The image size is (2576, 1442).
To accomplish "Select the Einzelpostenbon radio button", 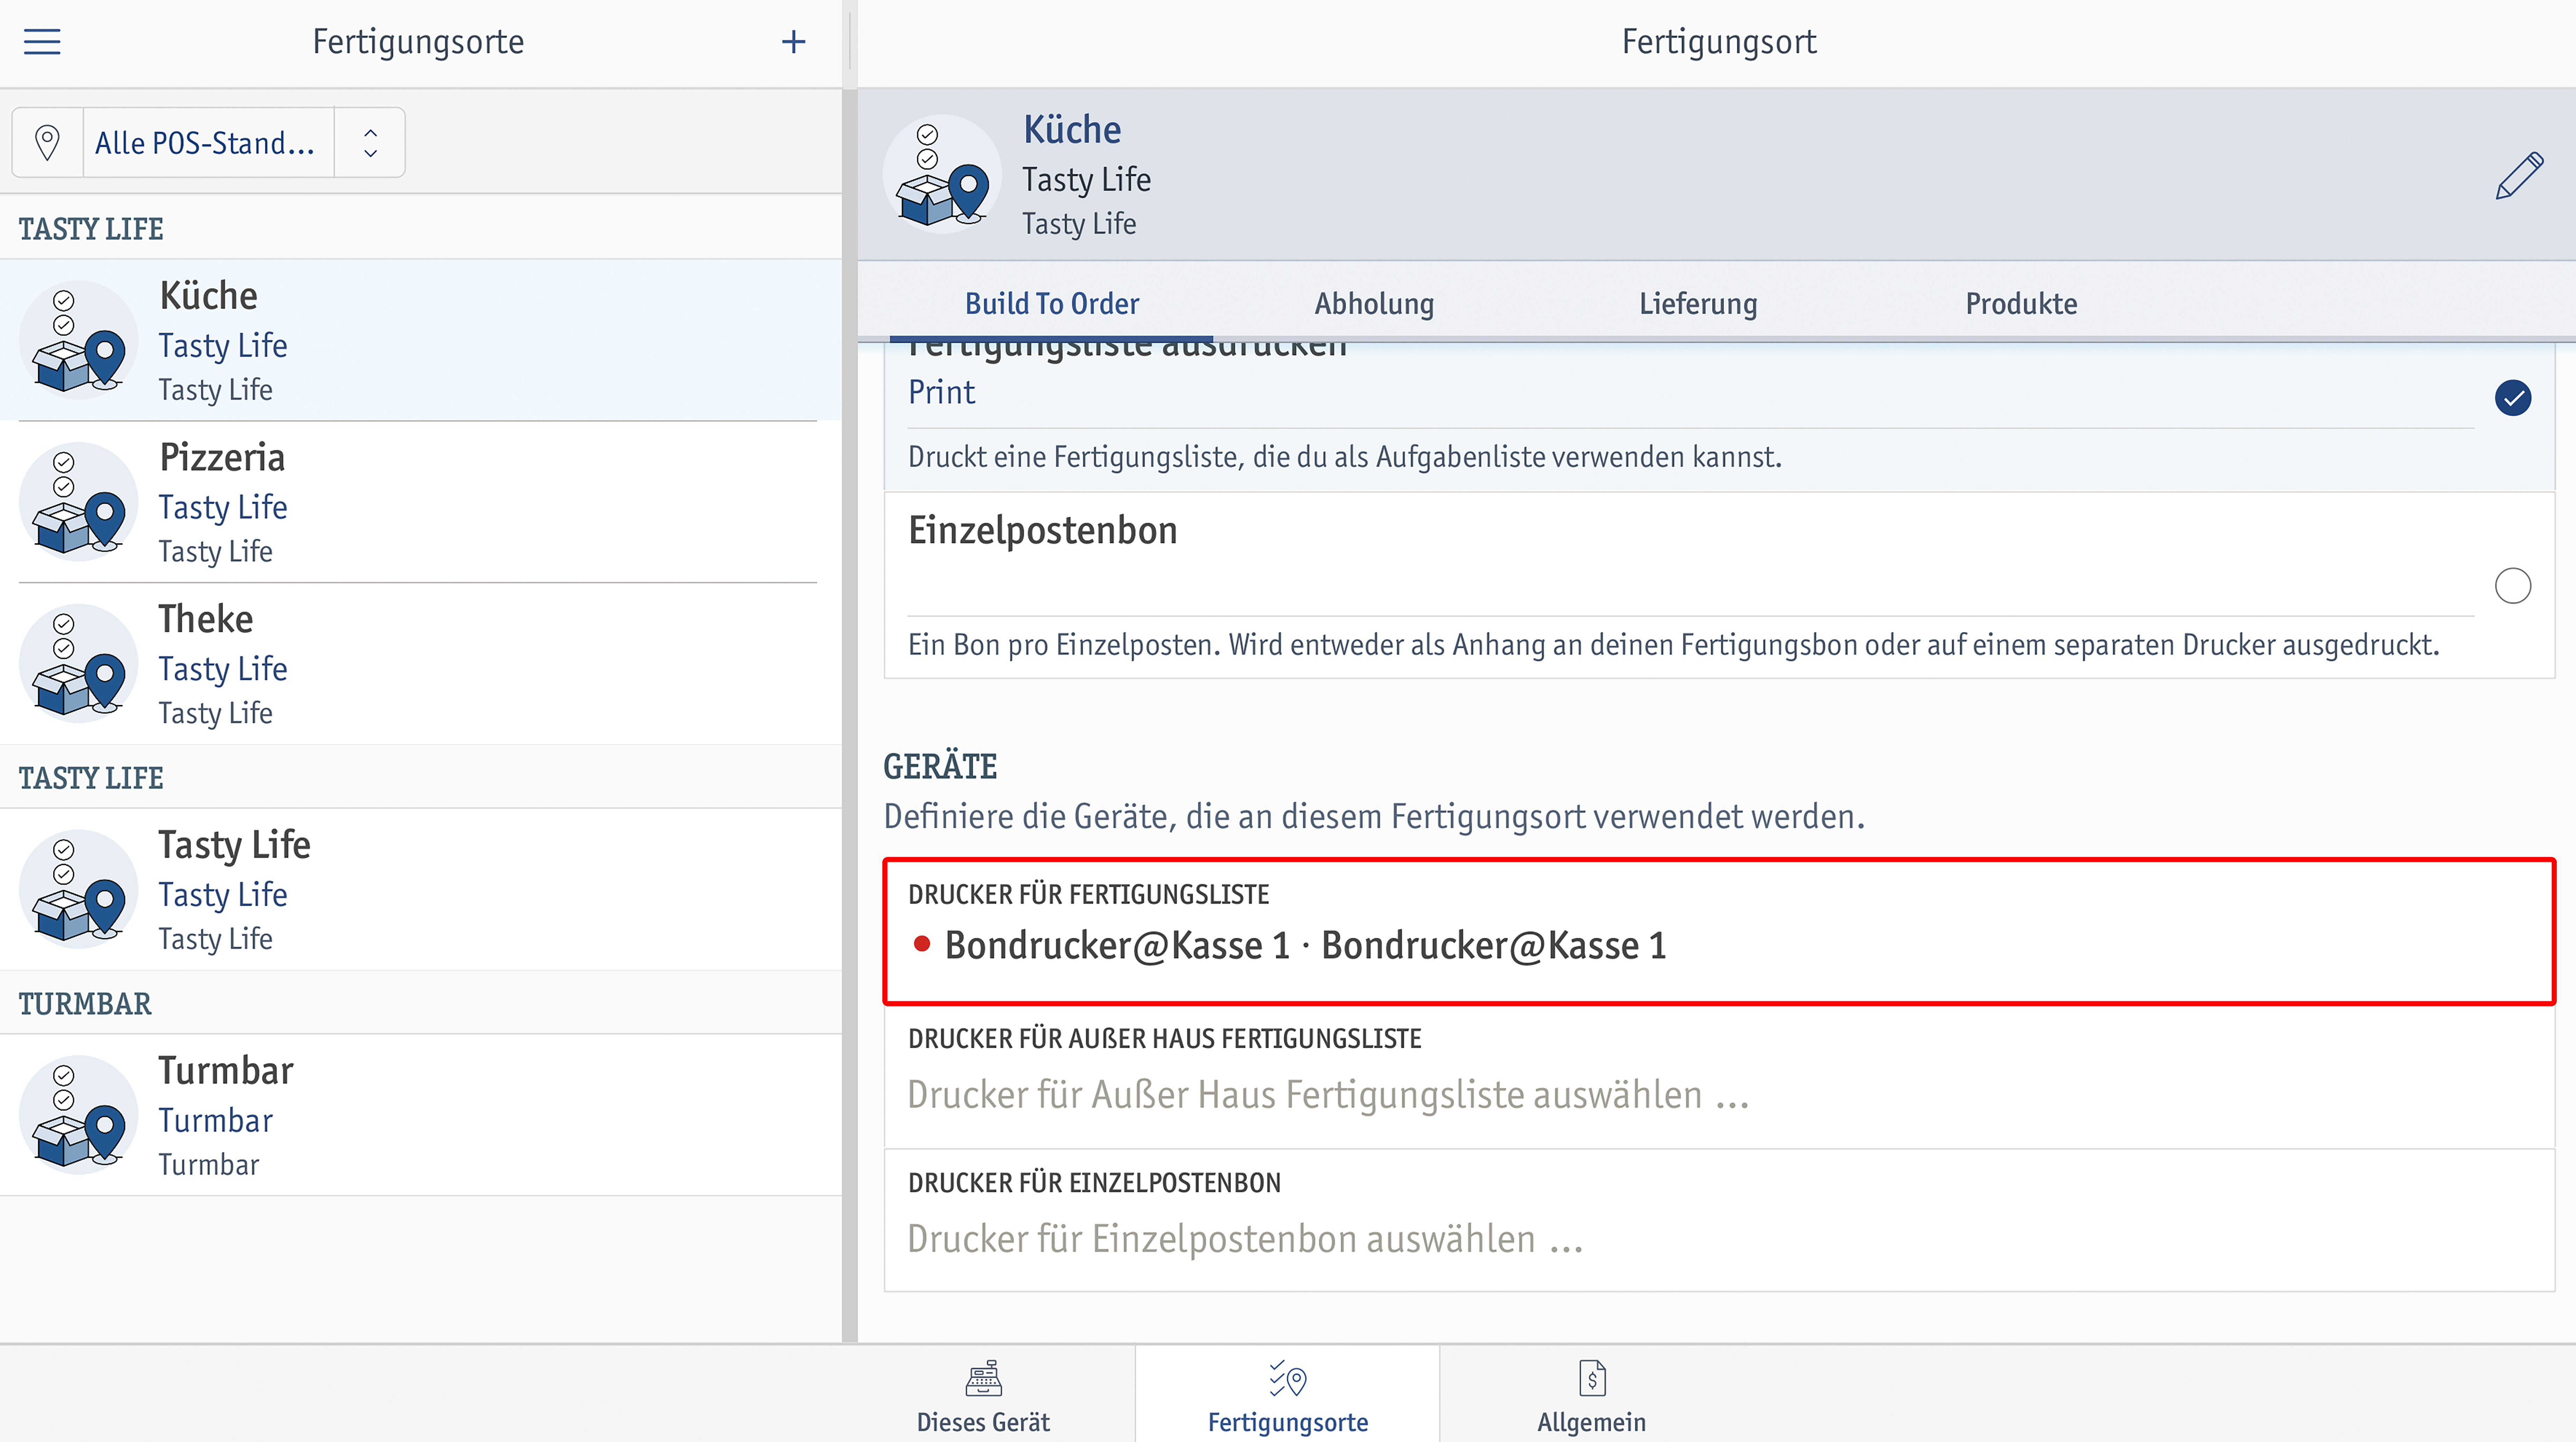I will click(2513, 586).
